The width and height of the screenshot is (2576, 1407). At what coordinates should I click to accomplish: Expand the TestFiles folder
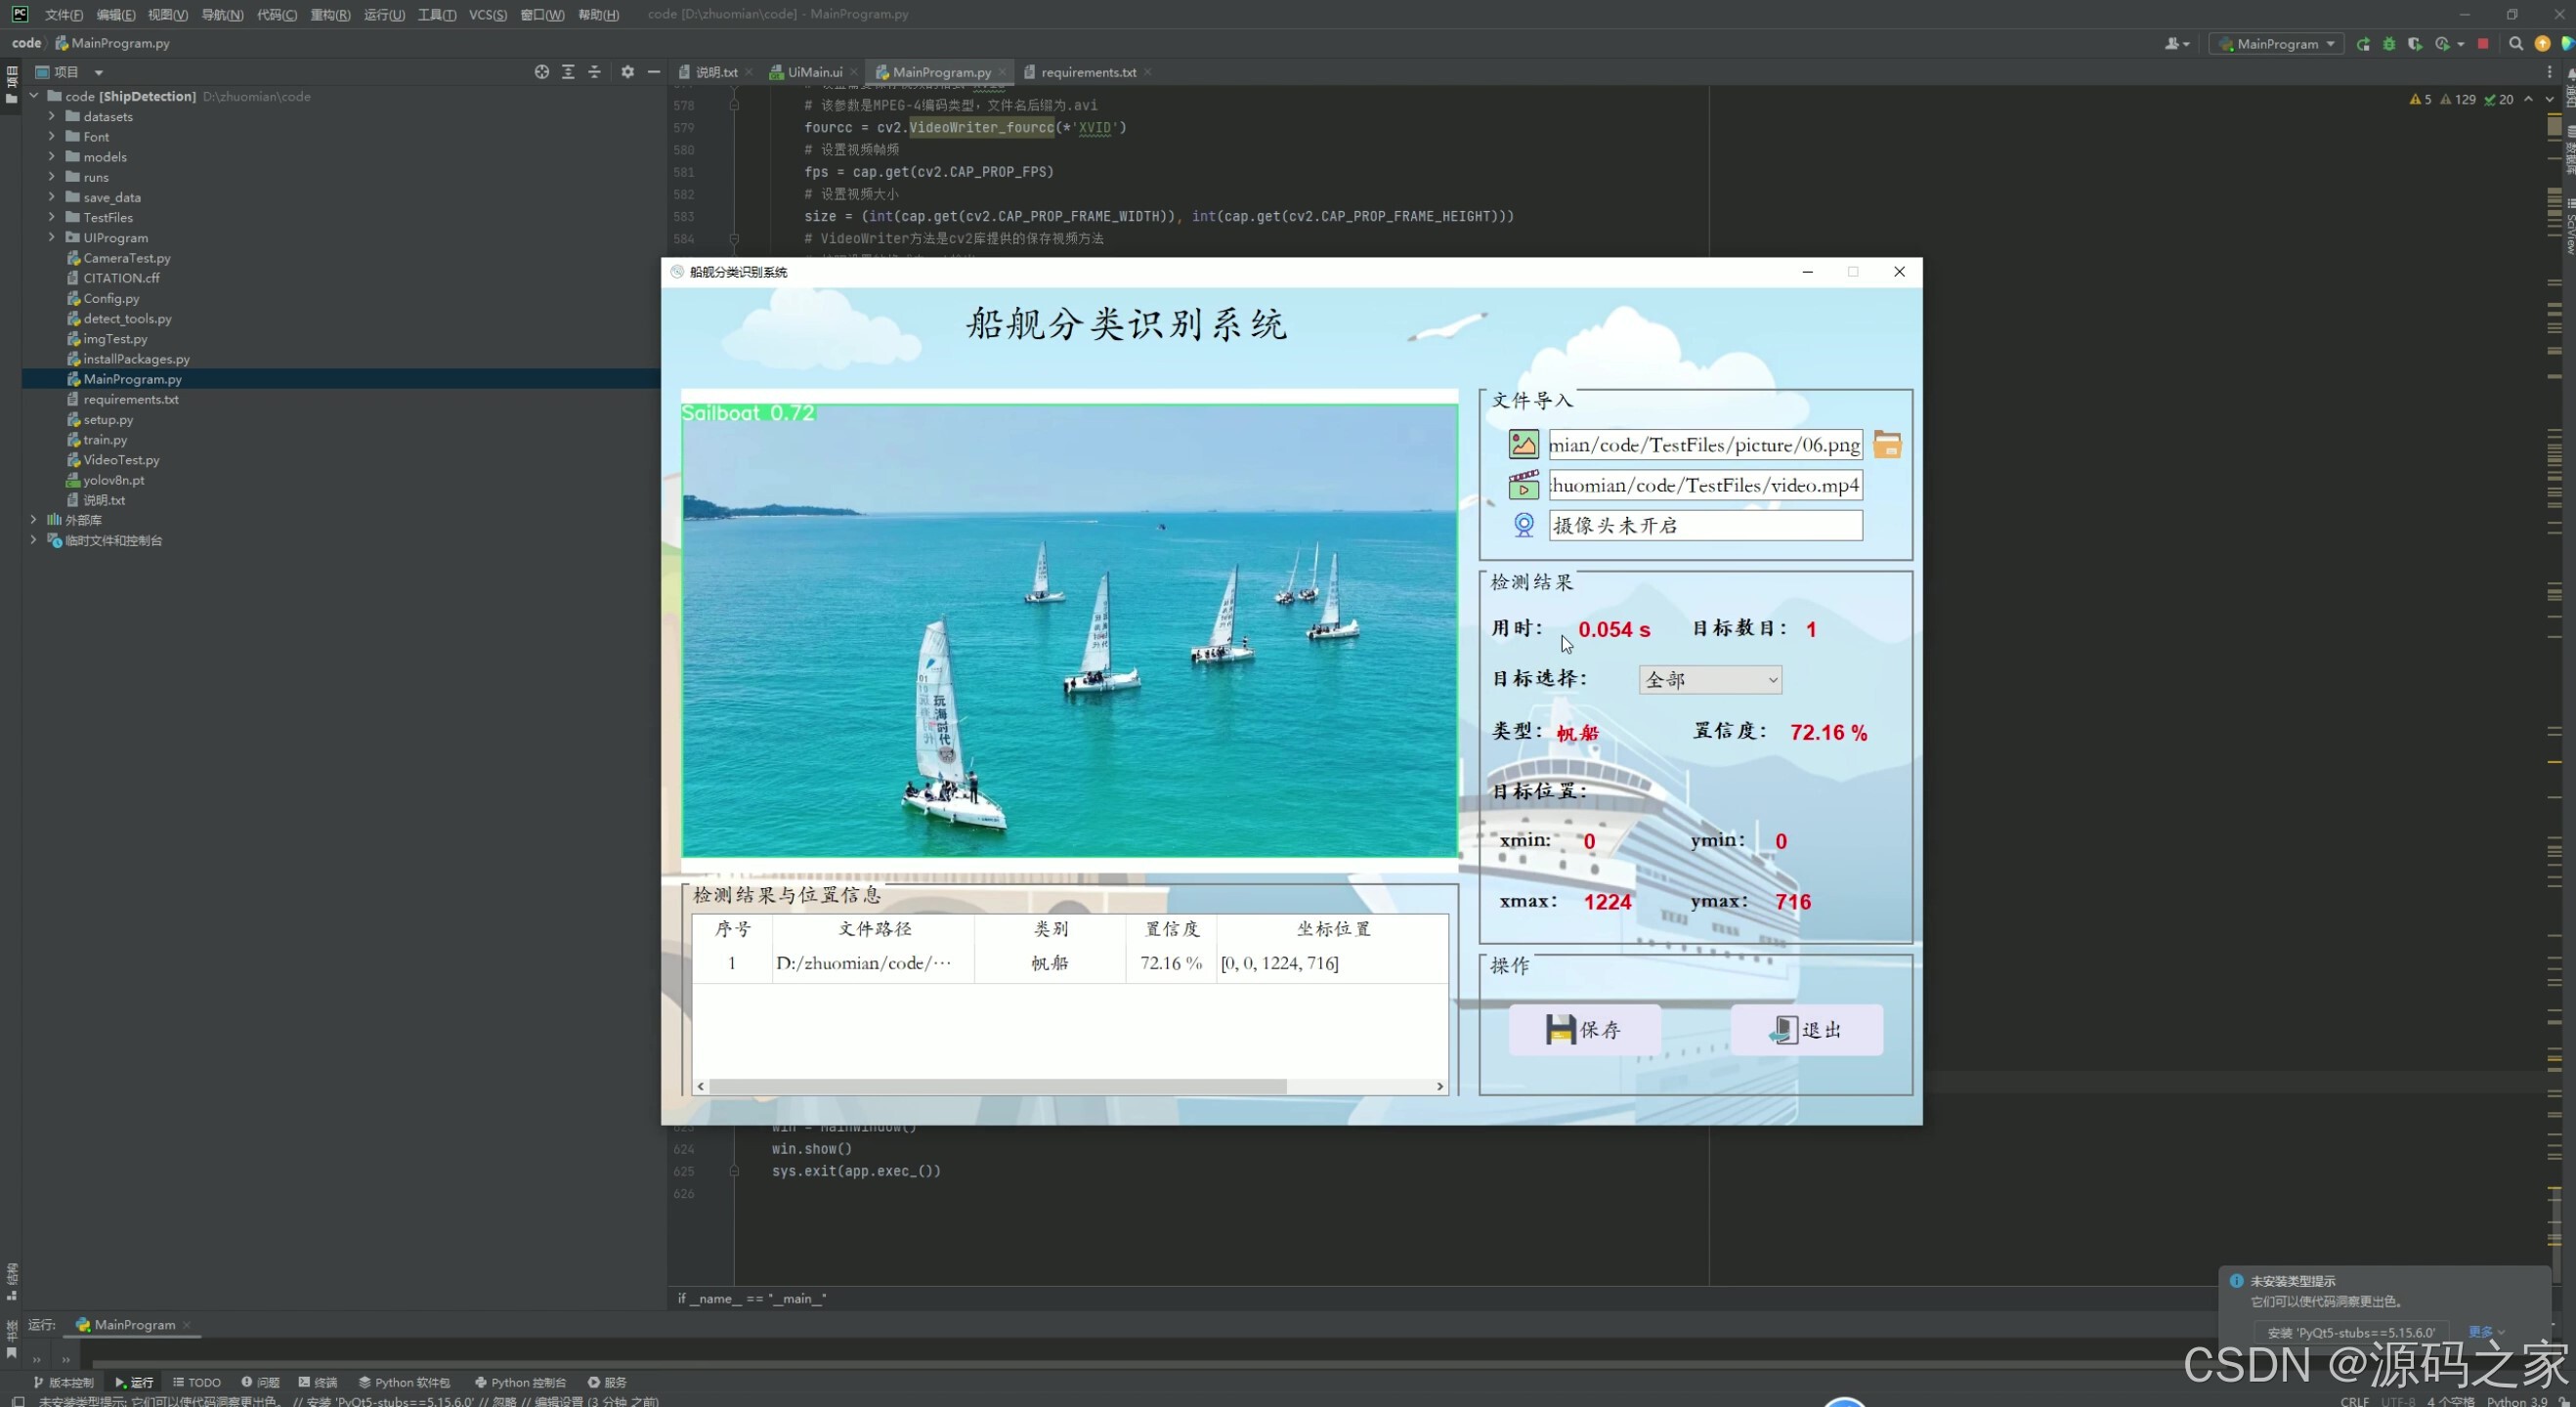pos(52,217)
